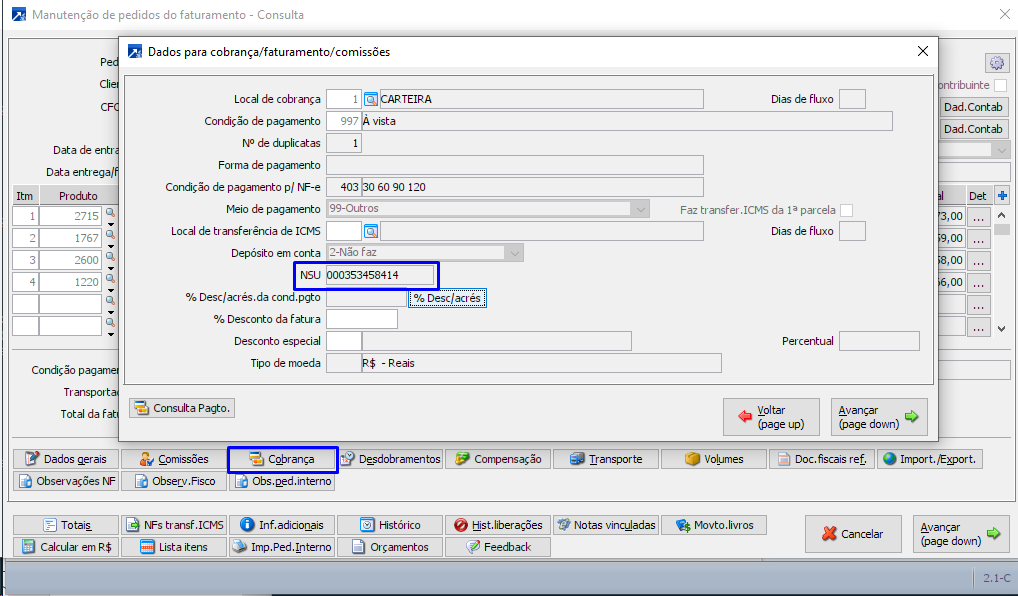This screenshot has height=596, width=1018.
Task: Open Doc.fiscais ref. section
Action: click(x=822, y=459)
